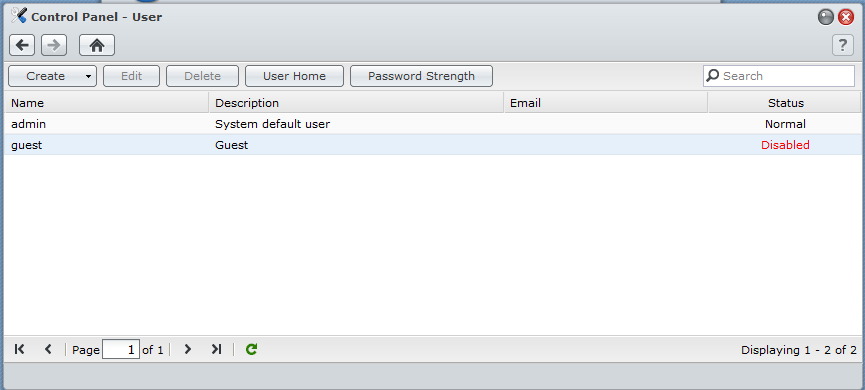Open Password Strength settings
This screenshot has width=865, height=390.
click(x=421, y=76)
